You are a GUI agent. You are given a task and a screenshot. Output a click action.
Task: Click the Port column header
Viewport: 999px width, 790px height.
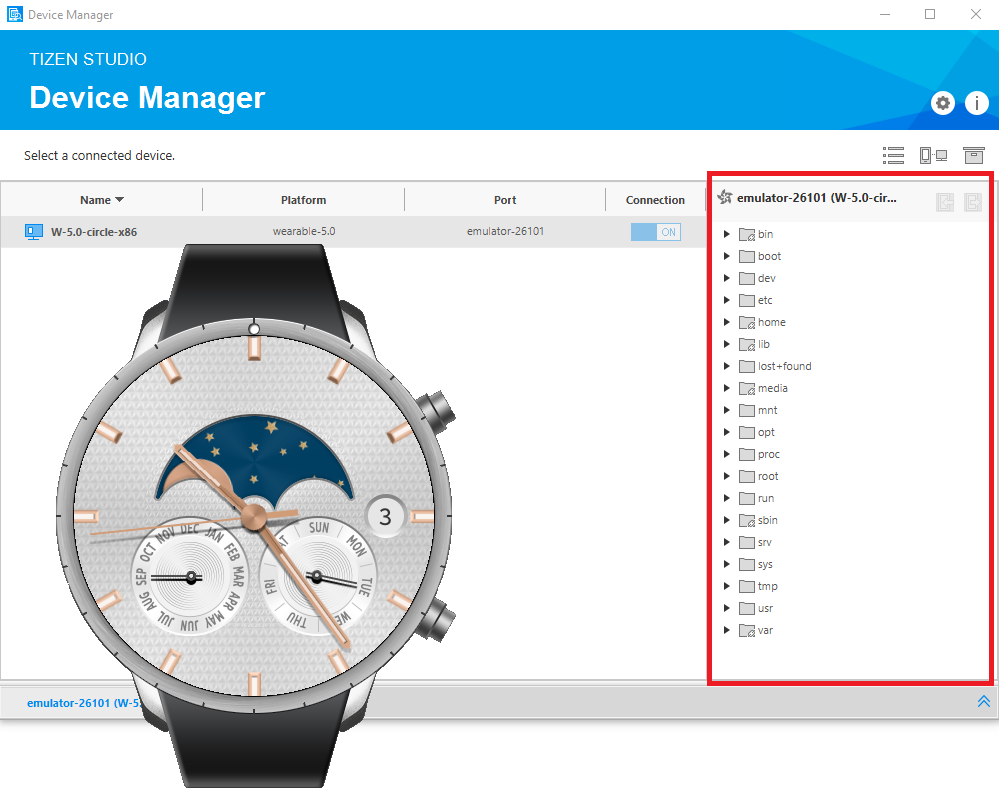pos(505,200)
